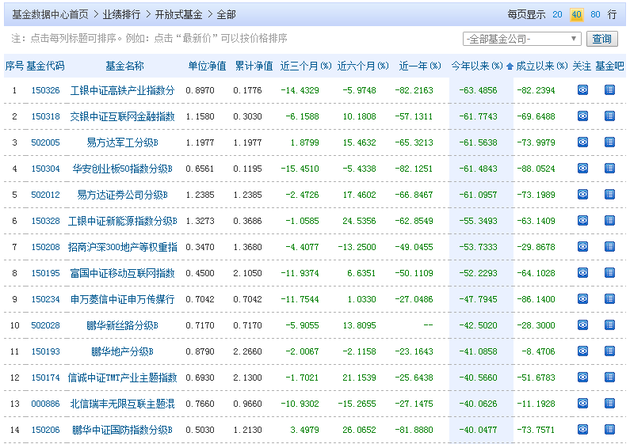Follow fund 150208 with its eye icon

(583, 246)
